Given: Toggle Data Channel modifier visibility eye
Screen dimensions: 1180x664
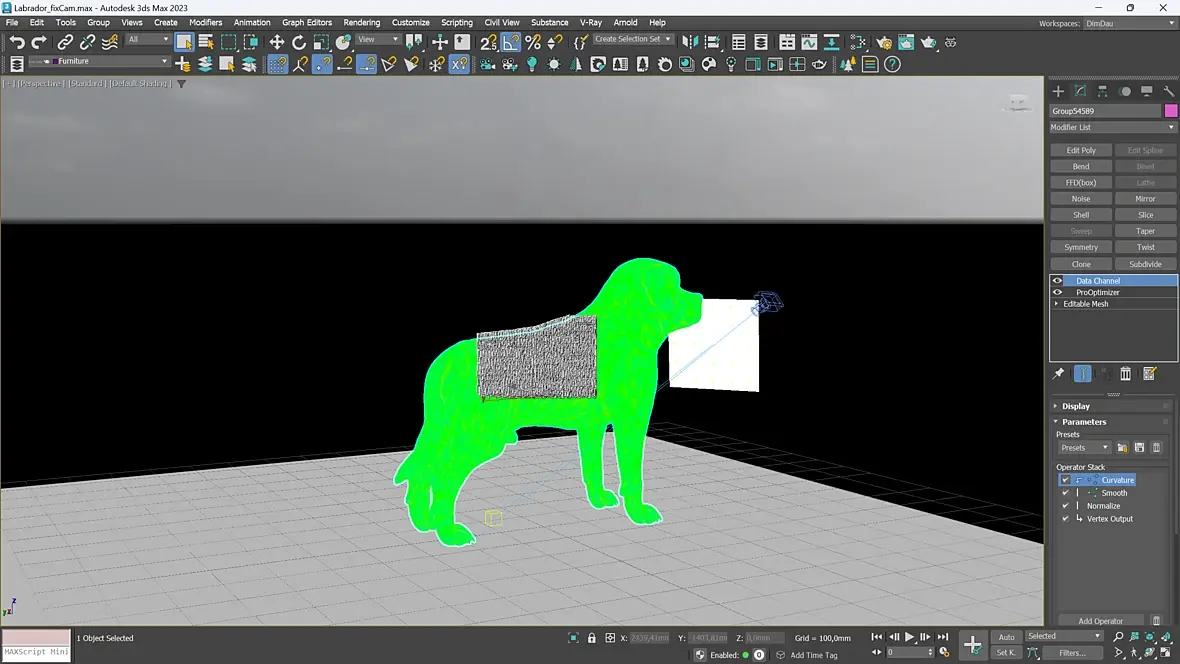Looking at the screenshot, I should pos(1057,281).
